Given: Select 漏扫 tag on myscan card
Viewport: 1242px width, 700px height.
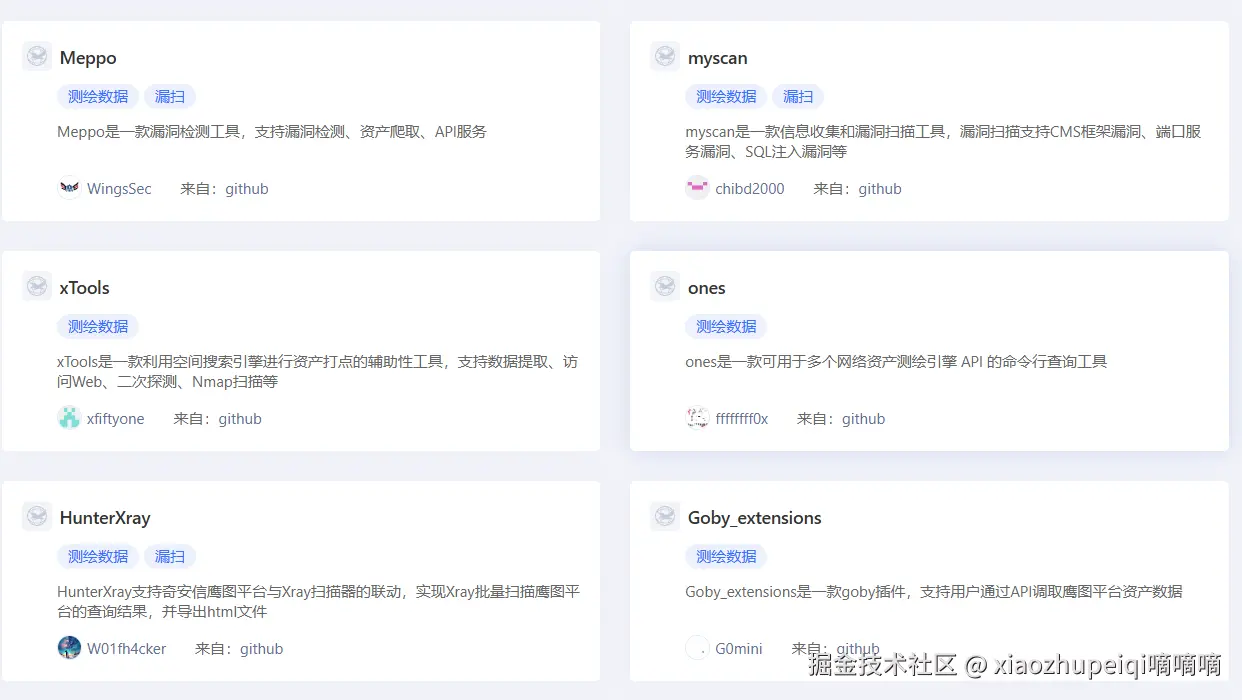Looking at the screenshot, I should point(798,96).
